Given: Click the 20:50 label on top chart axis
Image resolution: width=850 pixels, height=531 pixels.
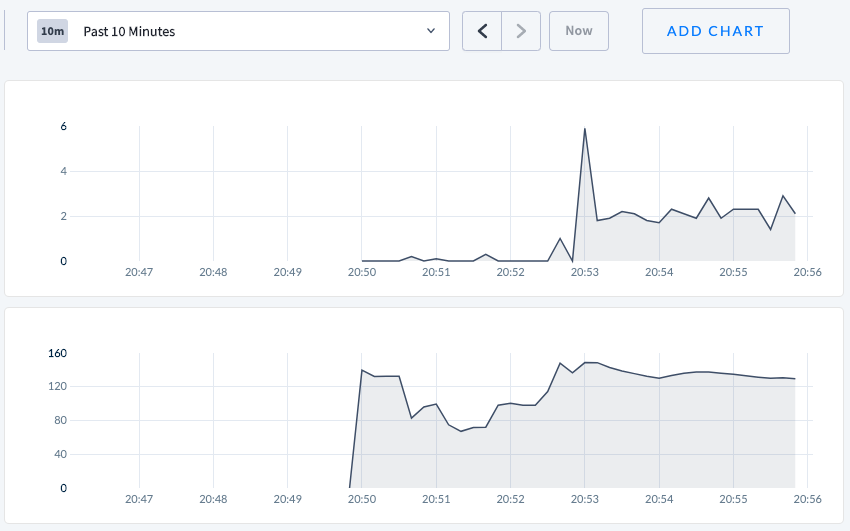Looking at the screenshot, I should (x=362, y=272).
